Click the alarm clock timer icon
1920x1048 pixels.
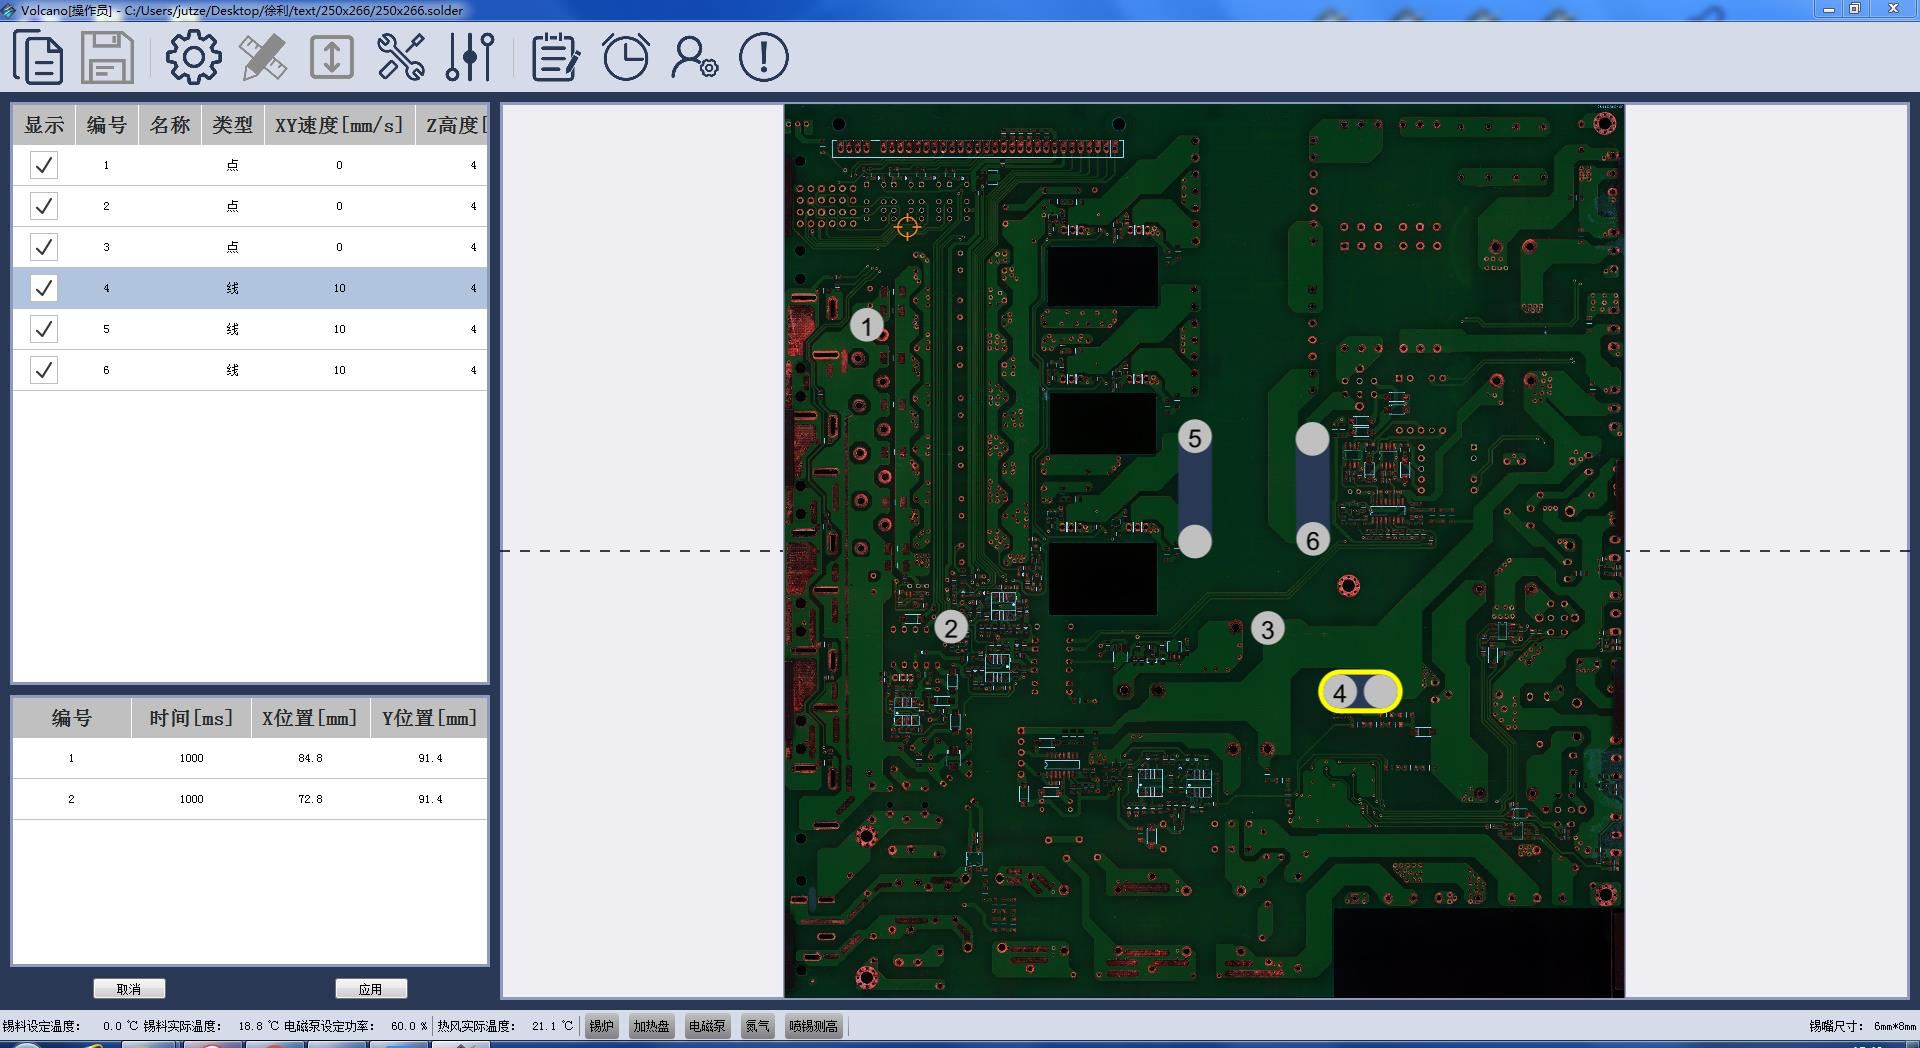[626, 57]
